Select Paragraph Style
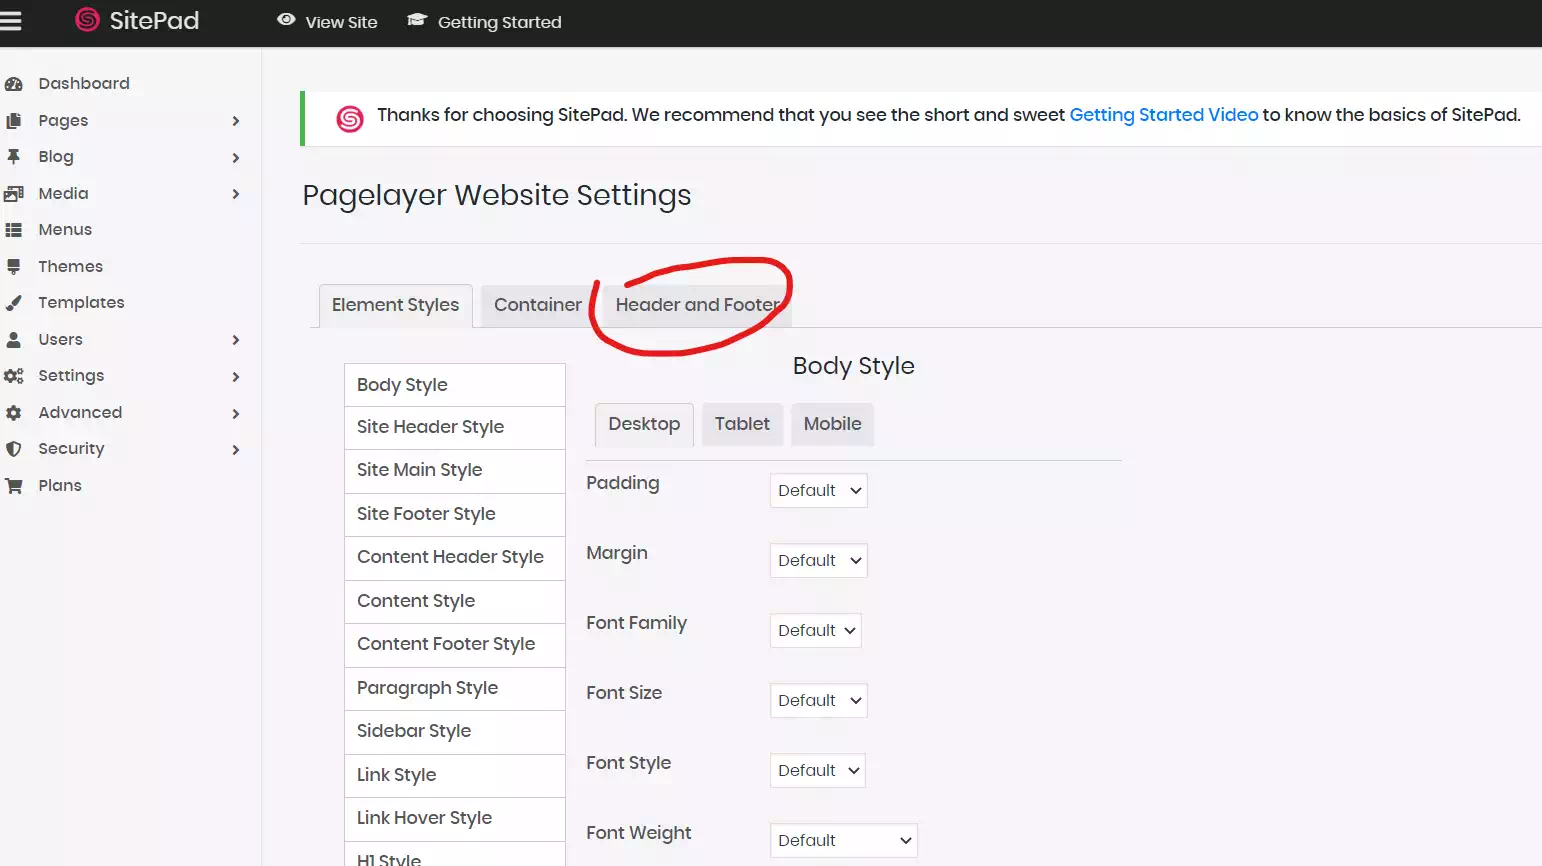 click(455, 689)
